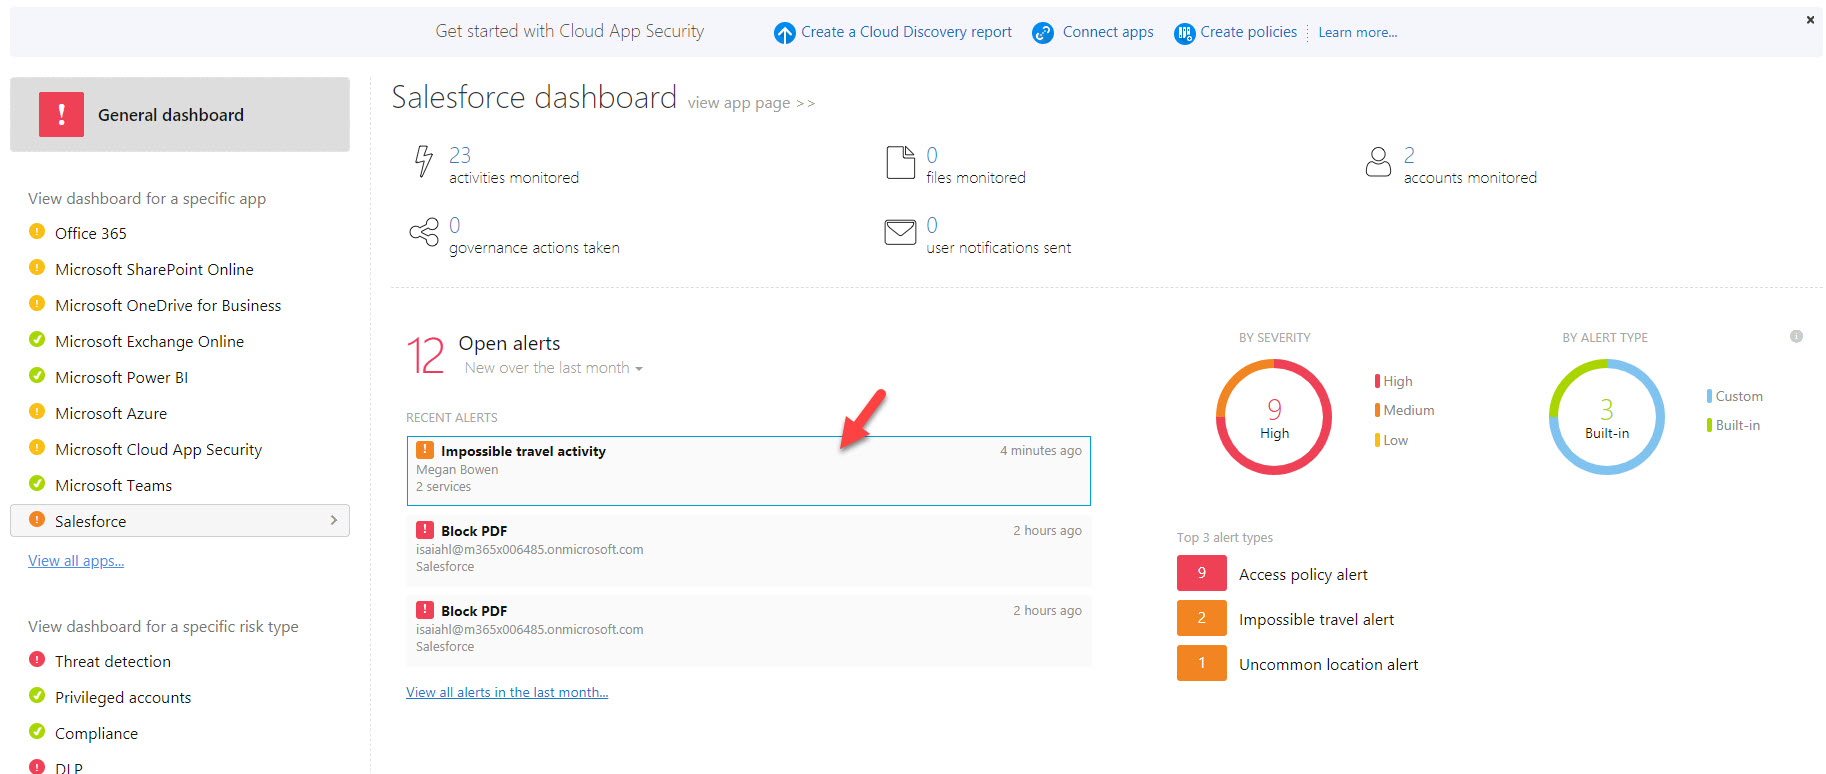Click the Create policies icon
Screen dimensions: 1826x774
coord(1185,33)
